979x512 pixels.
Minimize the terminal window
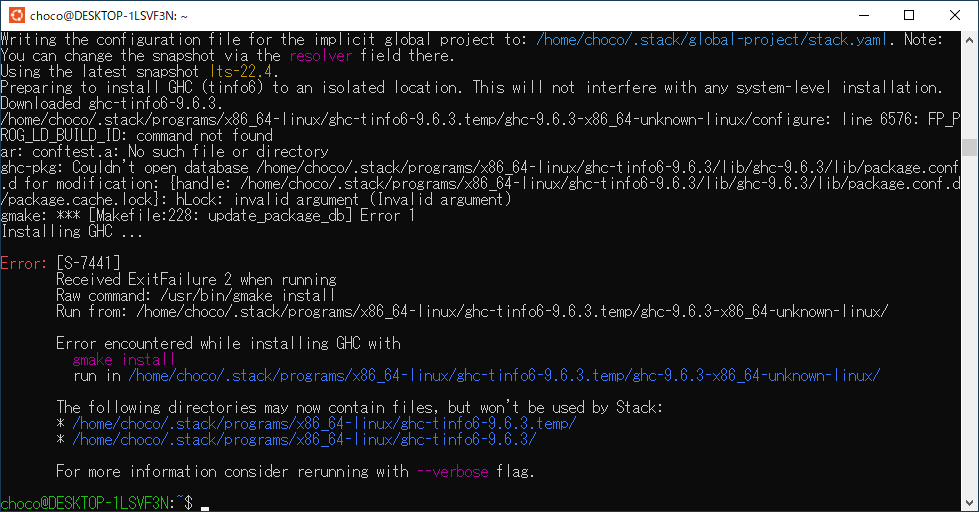click(864, 15)
